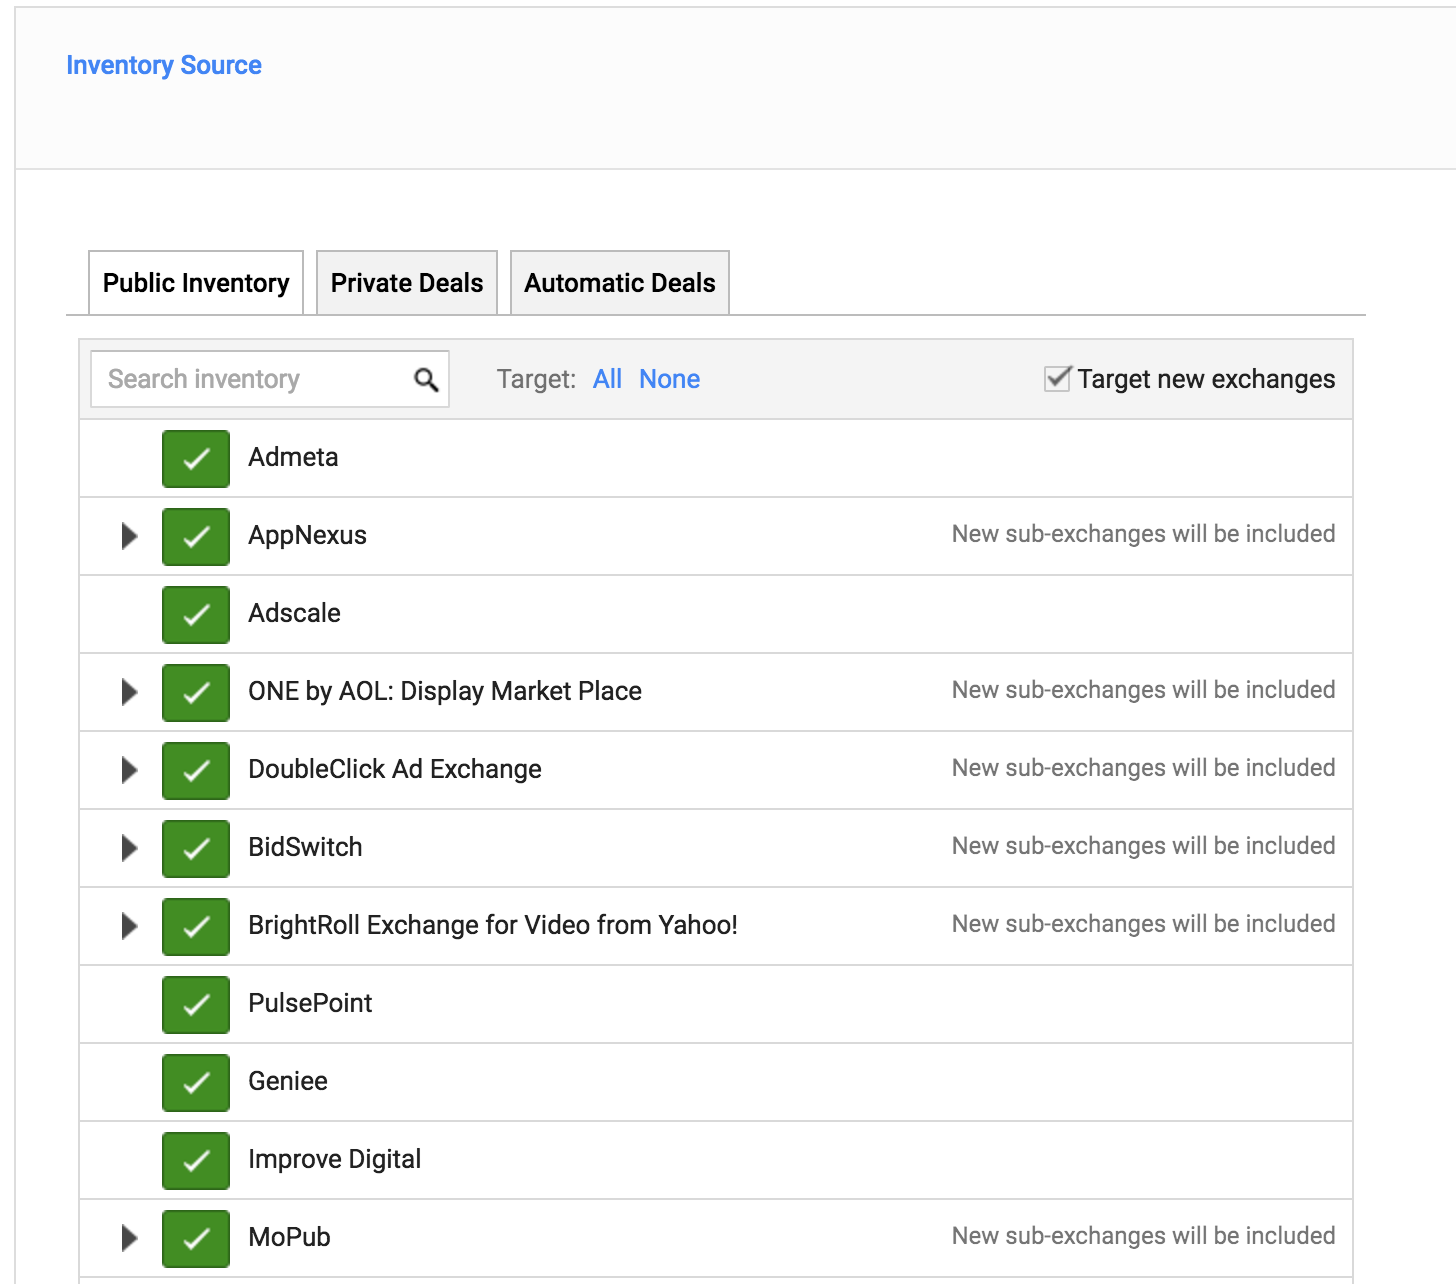Image resolution: width=1456 pixels, height=1284 pixels.
Task: Click BrightRoll Exchange for Video from Yahoo! text
Action: pyautogui.click(x=493, y=925)
